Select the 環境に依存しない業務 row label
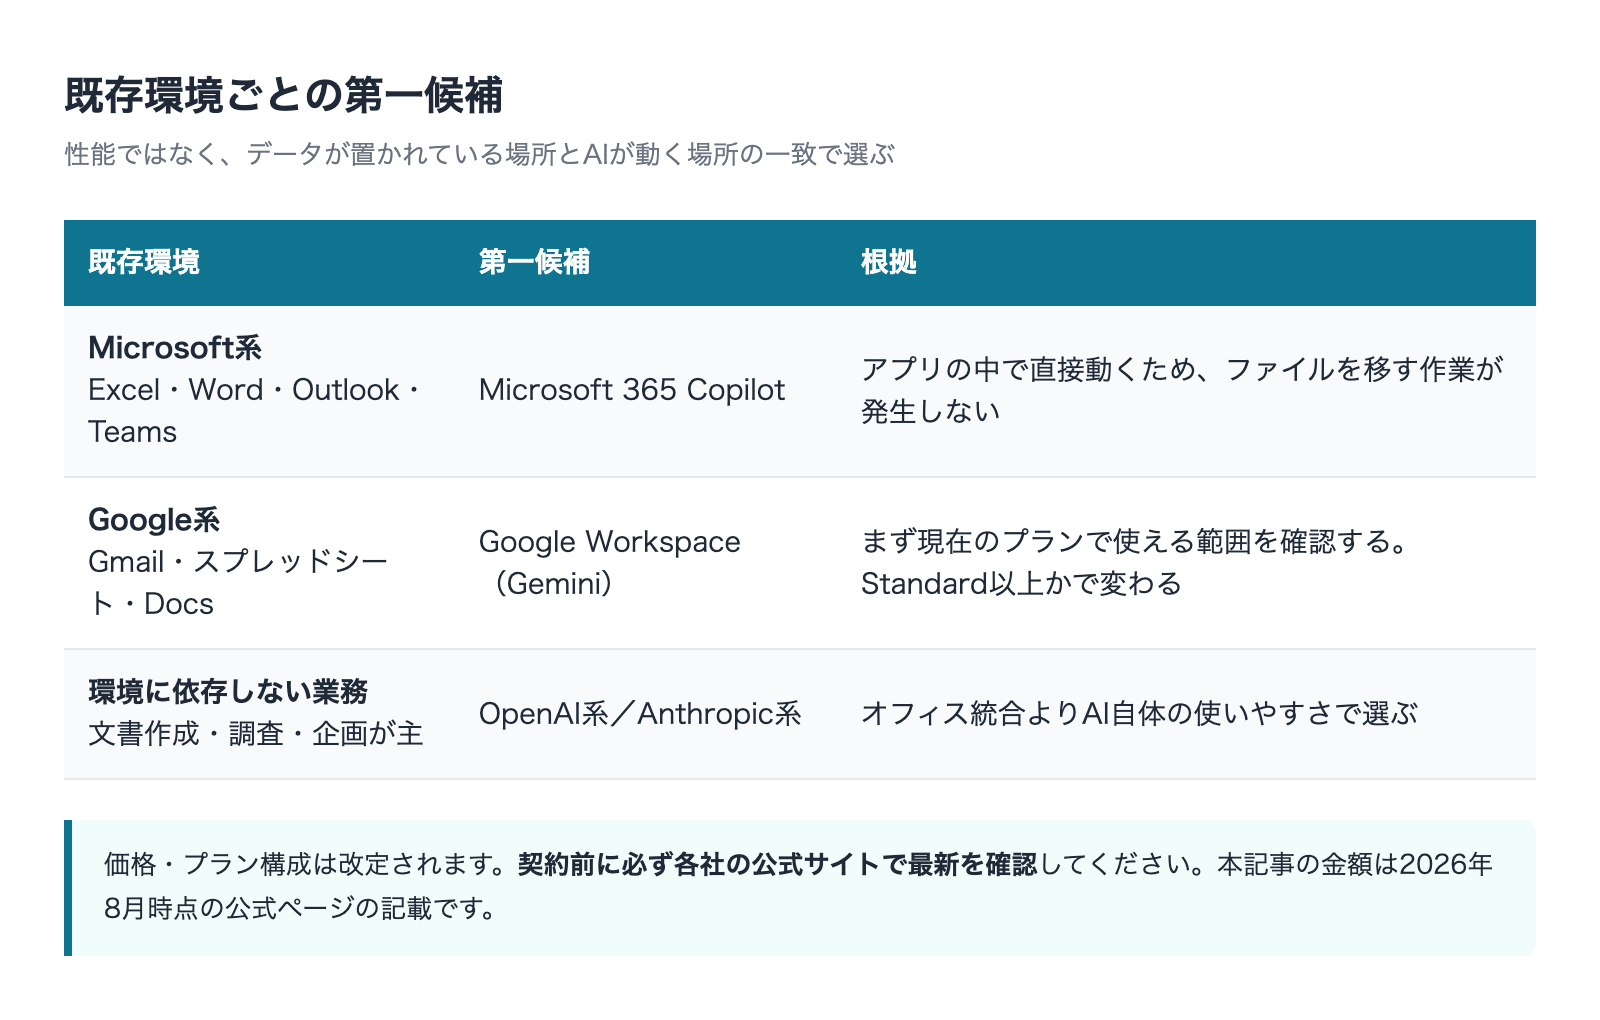The height and width of the screenshot is (1020, 1600). tap(228, 692)
